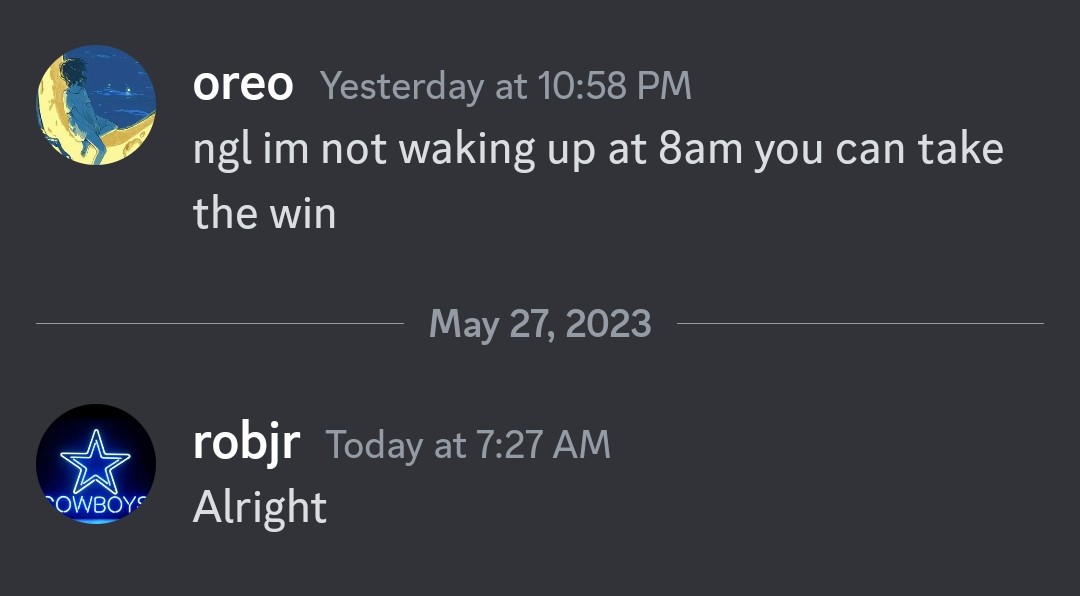Screen dimensions: 1080x596
Task: Click the 'Yesterday at 10:58 PM' timestamp
Action: (506, 87)
